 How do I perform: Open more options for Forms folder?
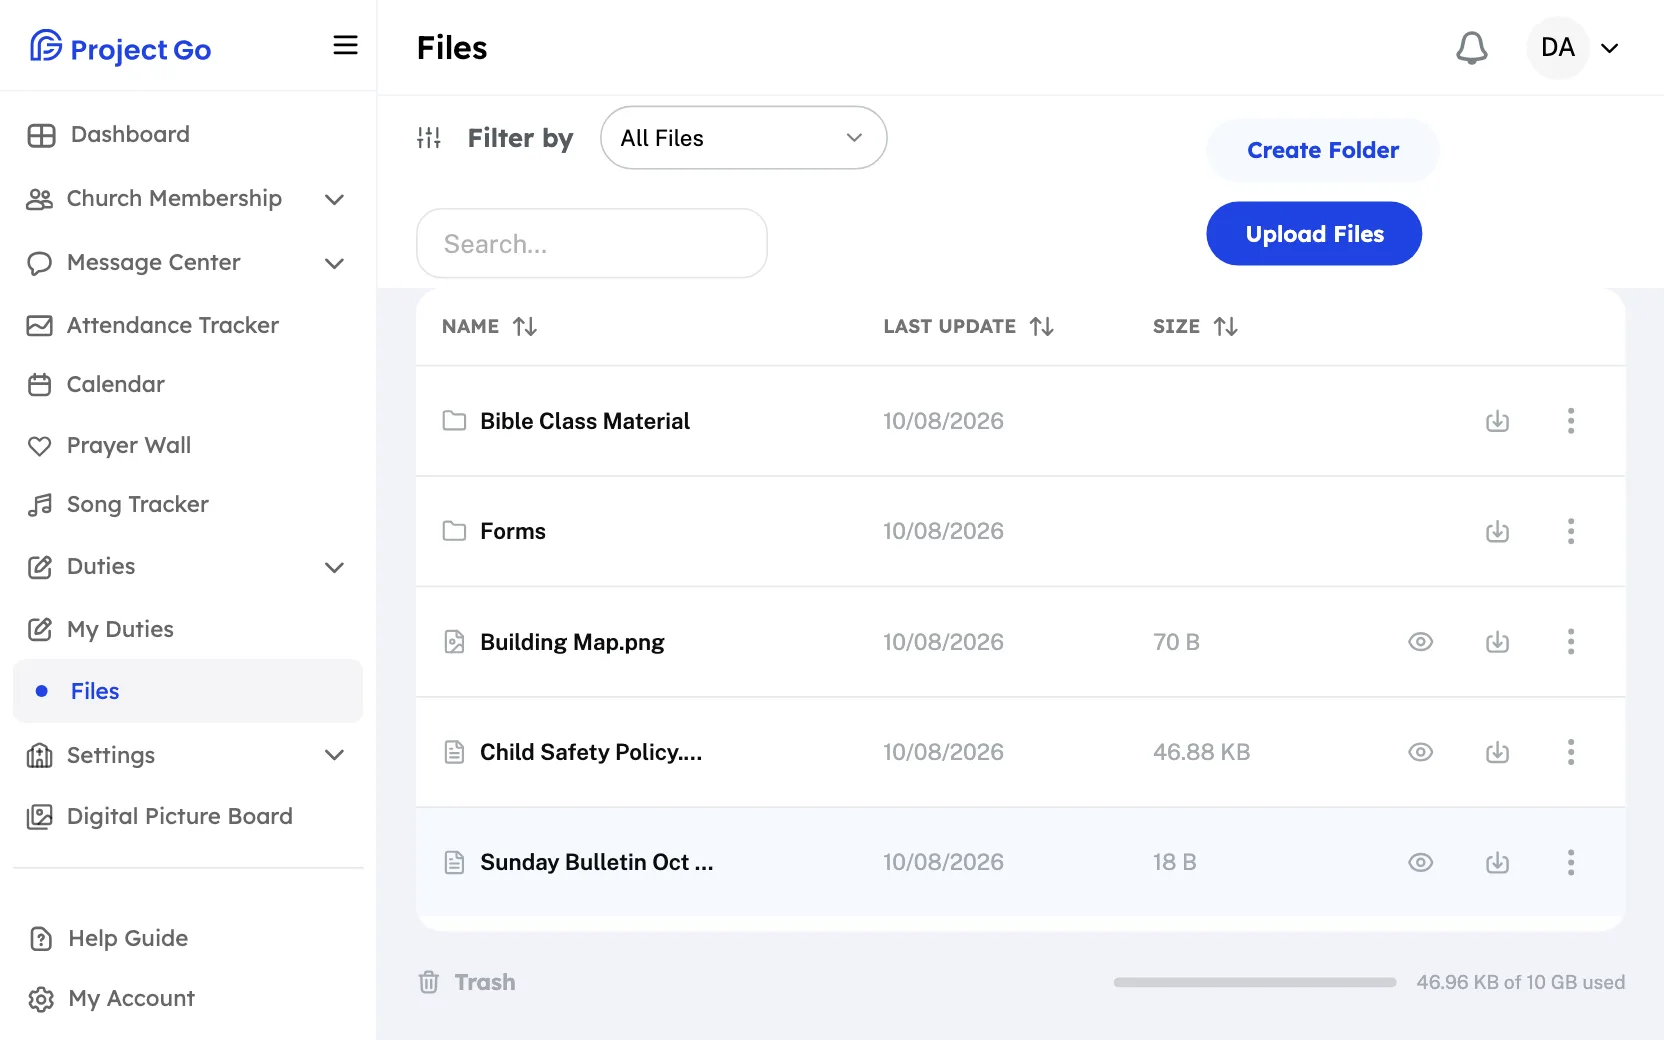(x=1571, y=531)
